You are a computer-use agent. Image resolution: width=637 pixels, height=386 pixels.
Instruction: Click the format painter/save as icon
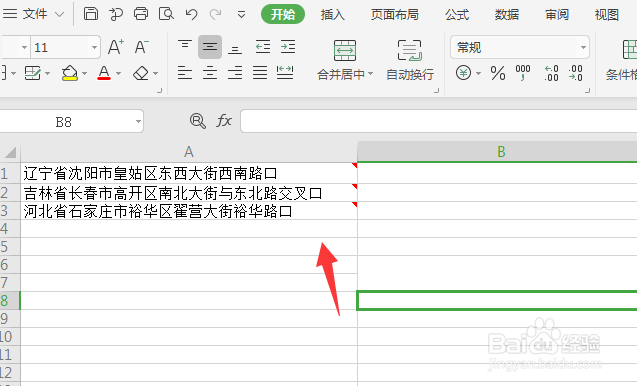click(116, 14)
